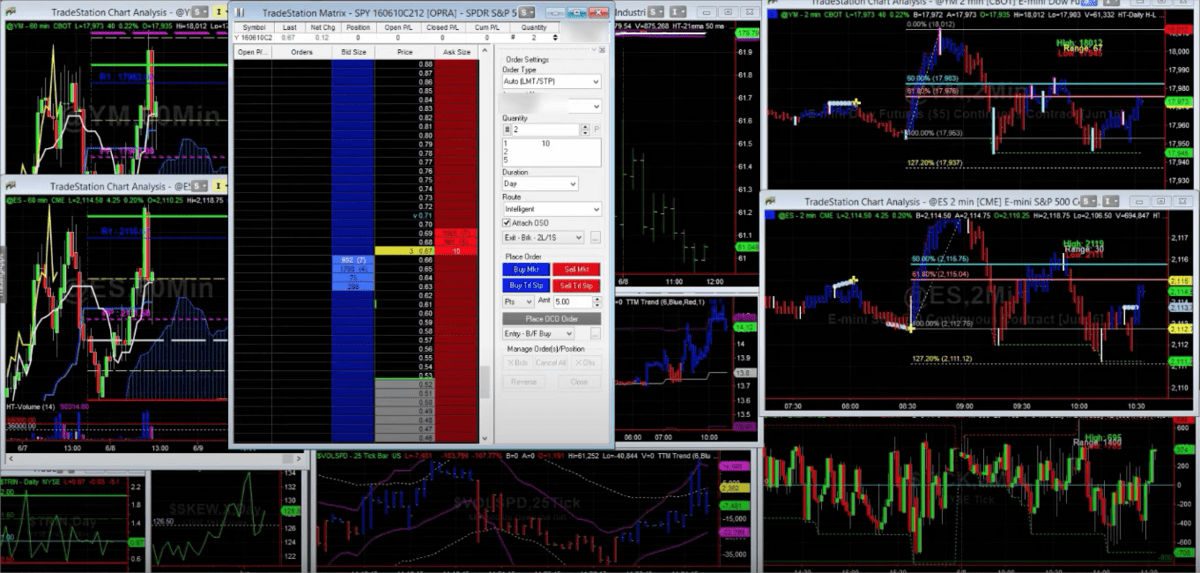Open the Duration Day dropdown
This screenshot has width=1200, height=573.
coord(540,184)
